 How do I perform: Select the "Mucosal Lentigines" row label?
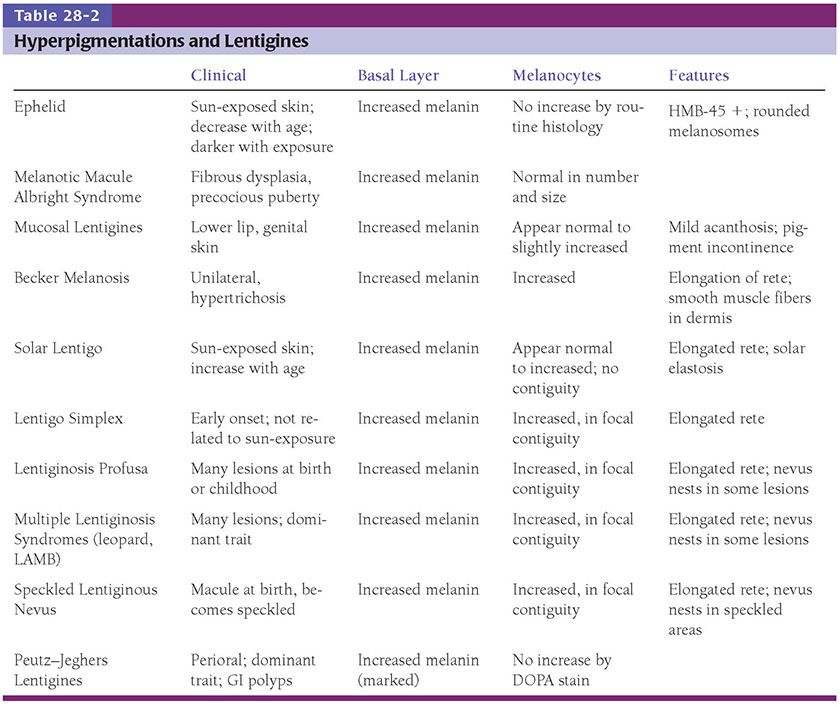pyautogui.click(x=78, y=227)
